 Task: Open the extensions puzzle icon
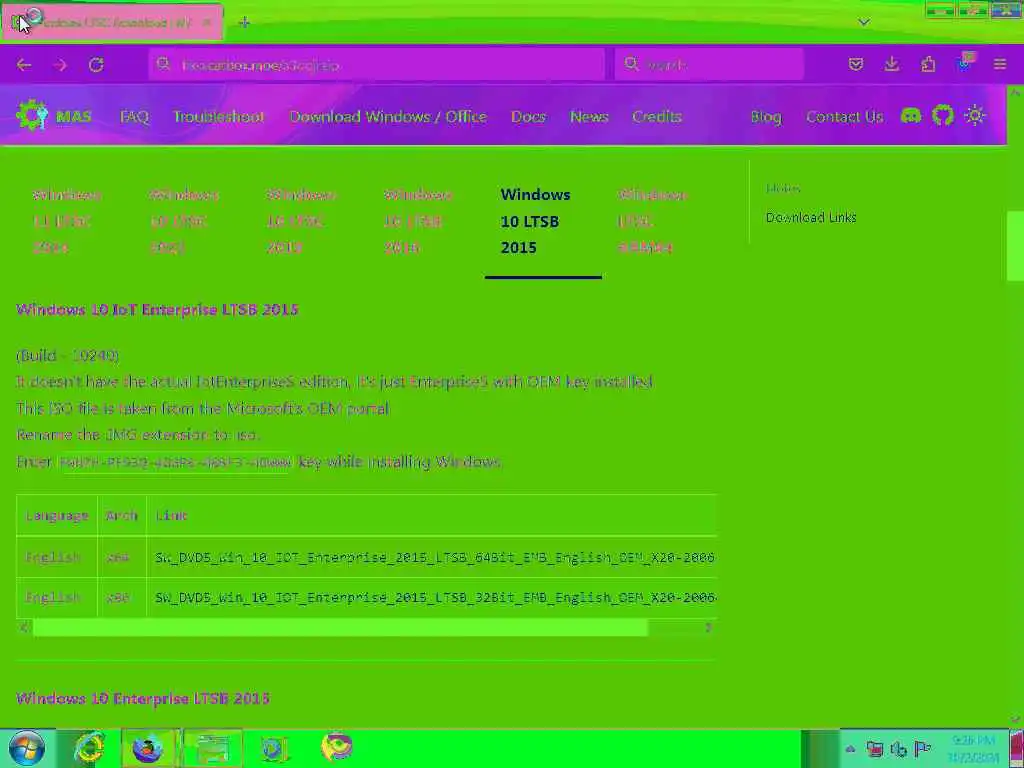point(928,64)
